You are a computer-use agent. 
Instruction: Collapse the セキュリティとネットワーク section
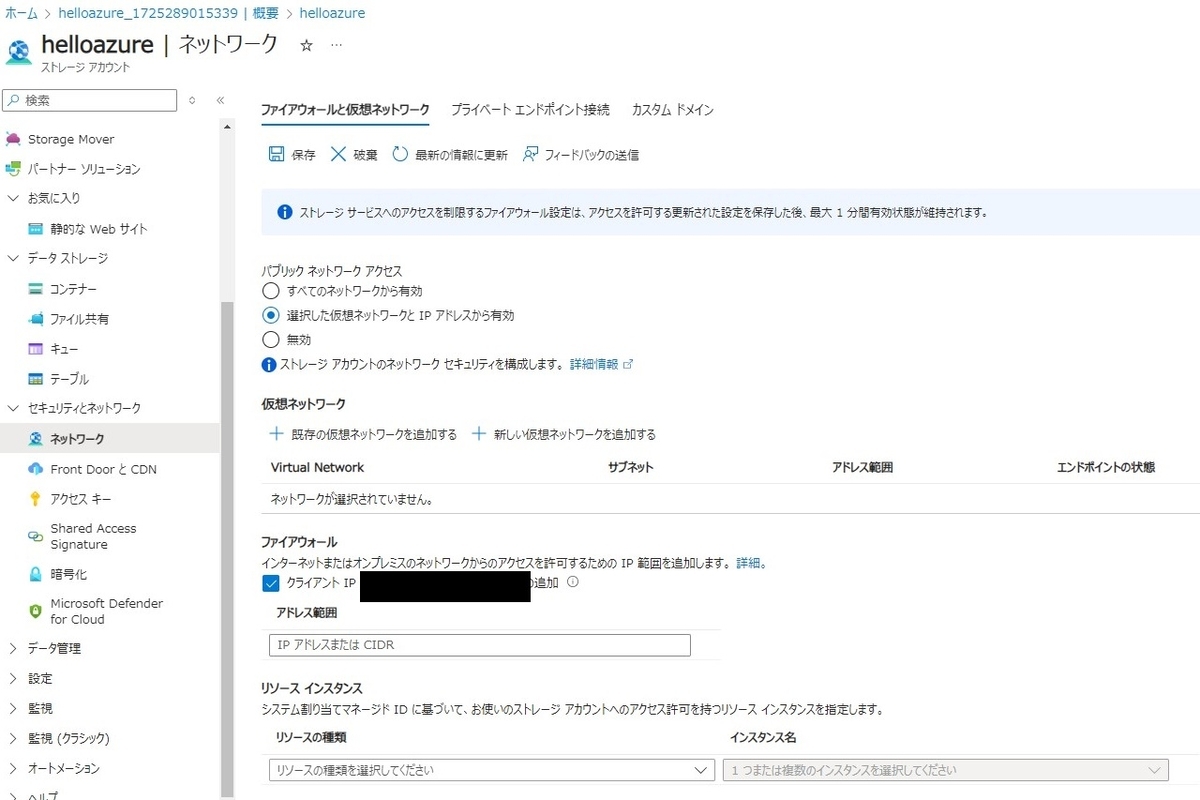point(13,408)
